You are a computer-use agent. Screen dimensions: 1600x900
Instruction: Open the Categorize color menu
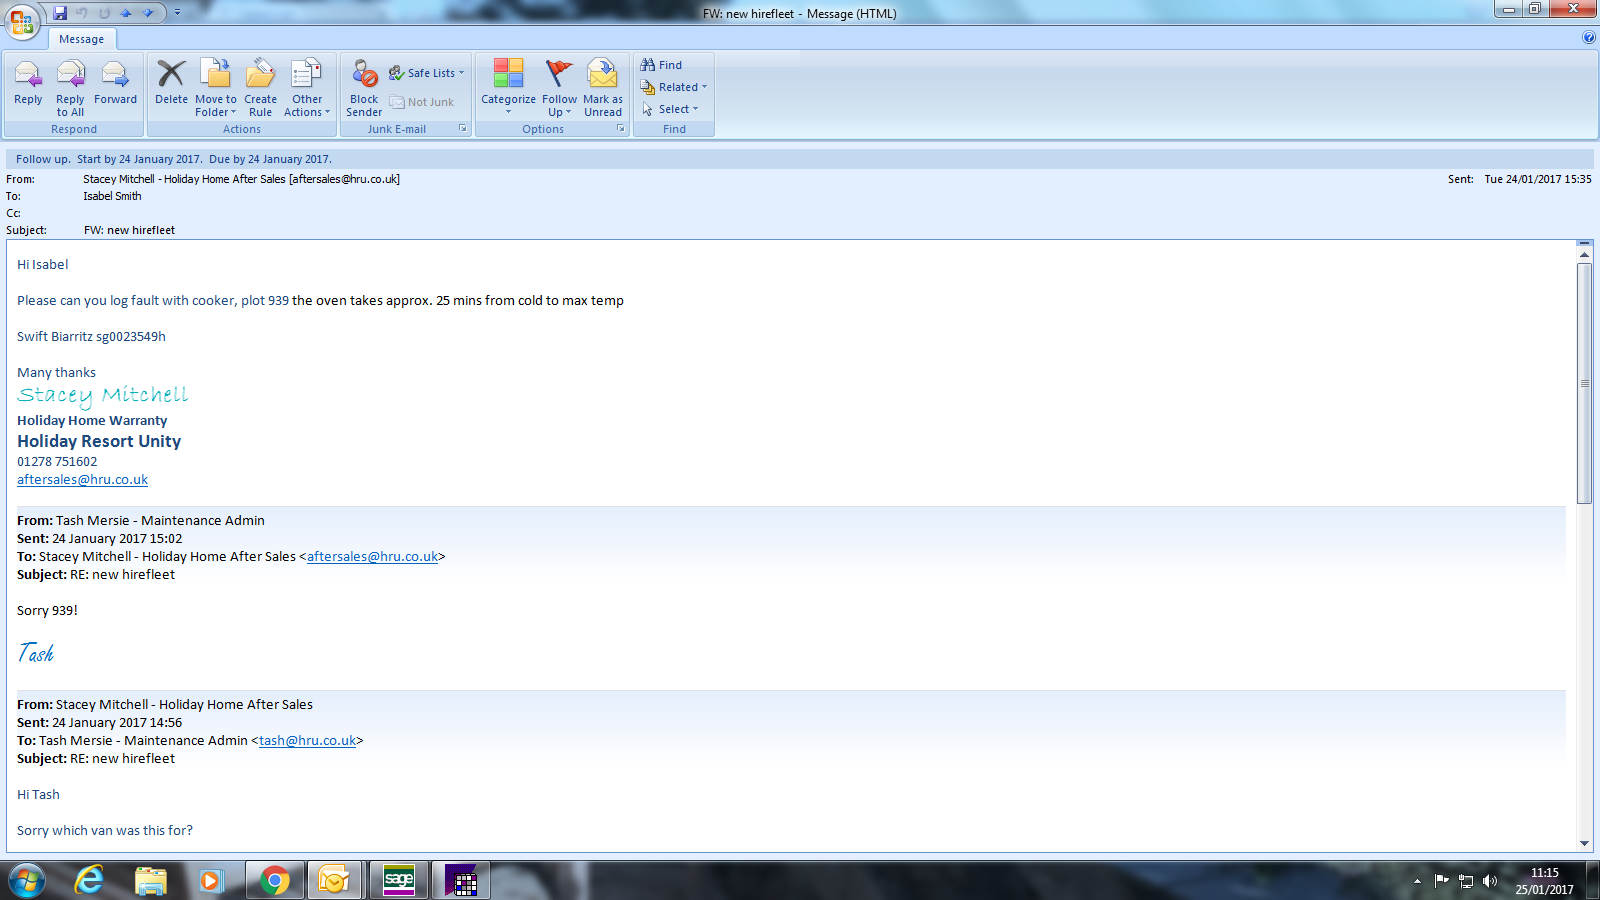pyautogui.click(x=508, y=88)
